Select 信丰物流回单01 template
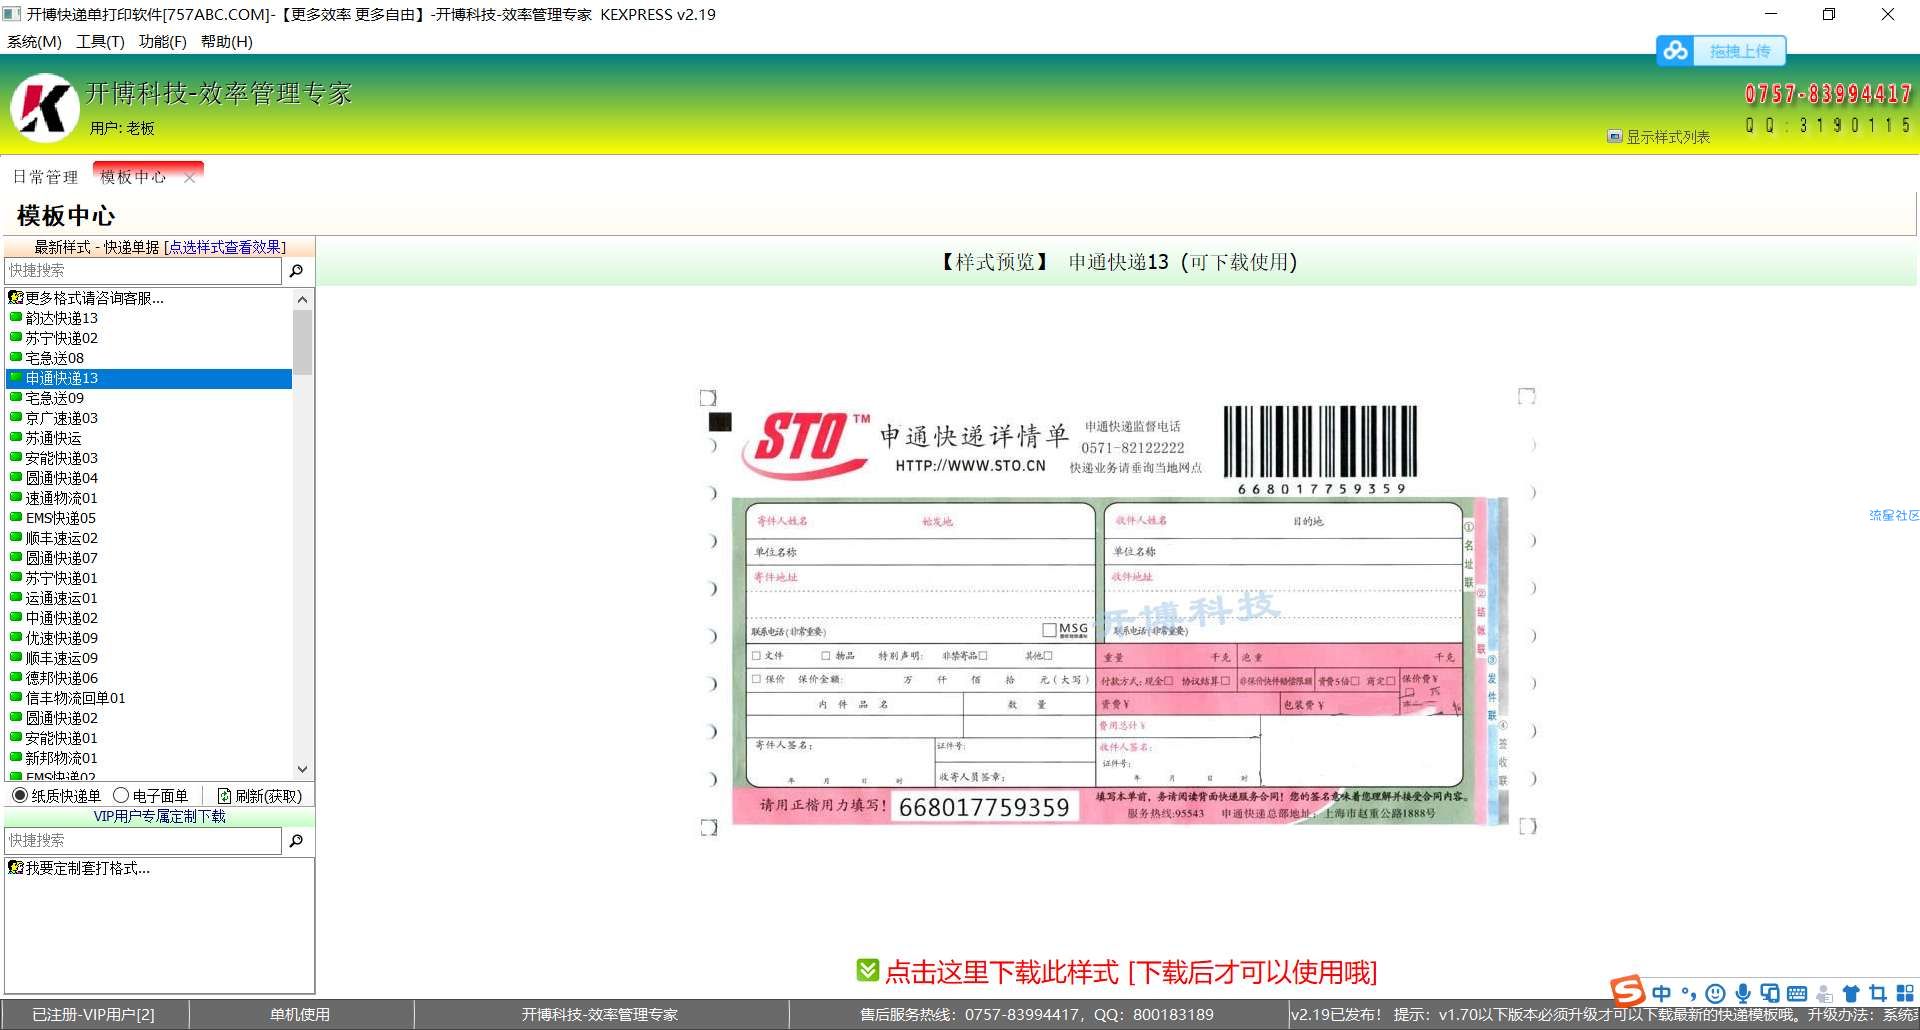The height and width of the screenshot is (1030, 1920). click(x=75, y=698)
